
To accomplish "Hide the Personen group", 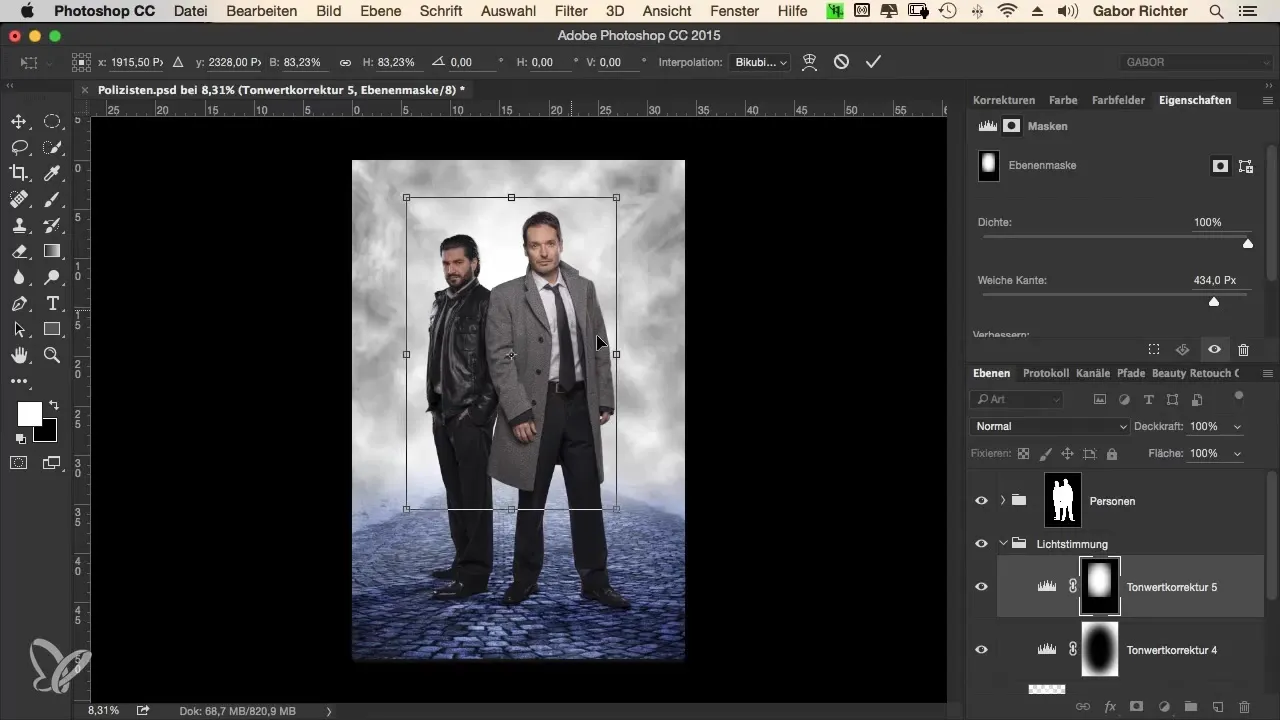I will pos(981,500).
